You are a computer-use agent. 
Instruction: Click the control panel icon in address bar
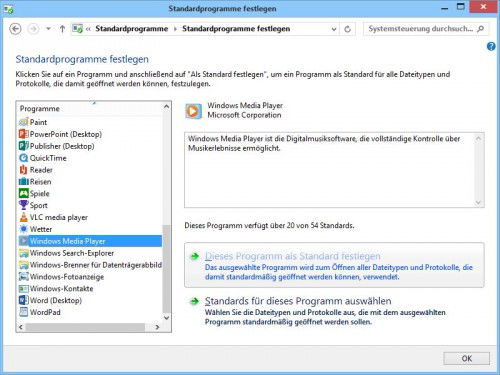pos(77,29)
